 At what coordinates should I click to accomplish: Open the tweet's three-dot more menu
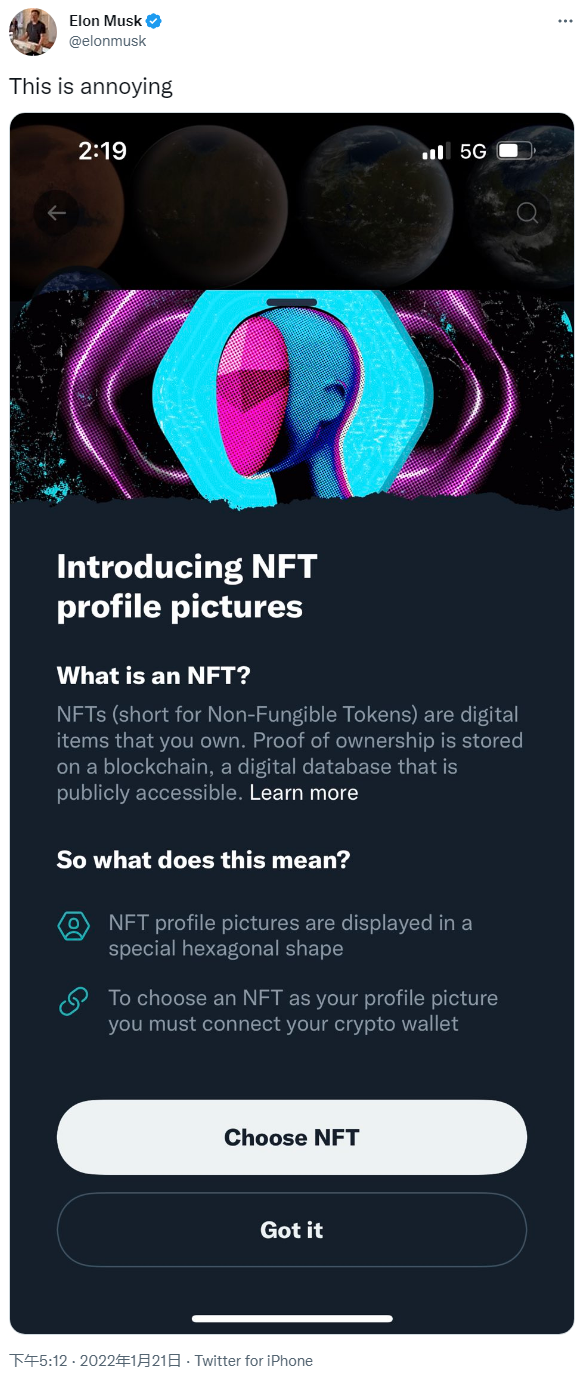coord(565,21)
